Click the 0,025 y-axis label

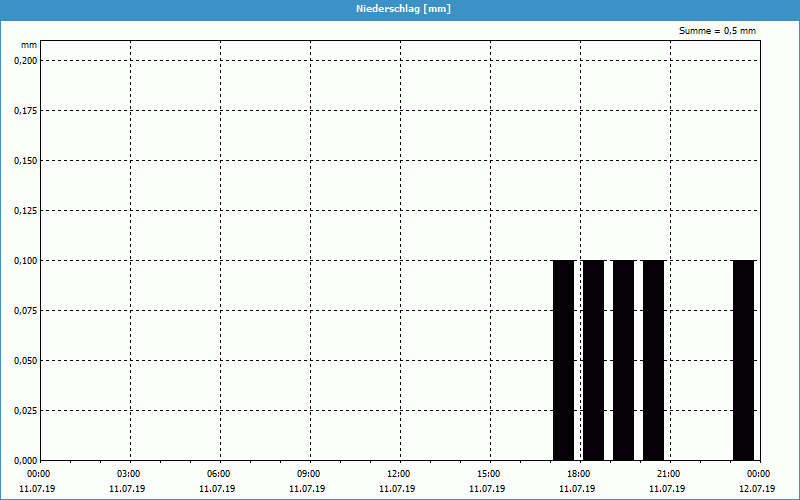click(x=26, y=411)
